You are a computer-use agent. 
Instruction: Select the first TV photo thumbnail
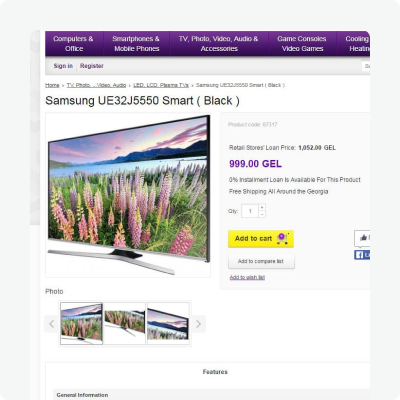pyautogui.click(x=82, y=324)
